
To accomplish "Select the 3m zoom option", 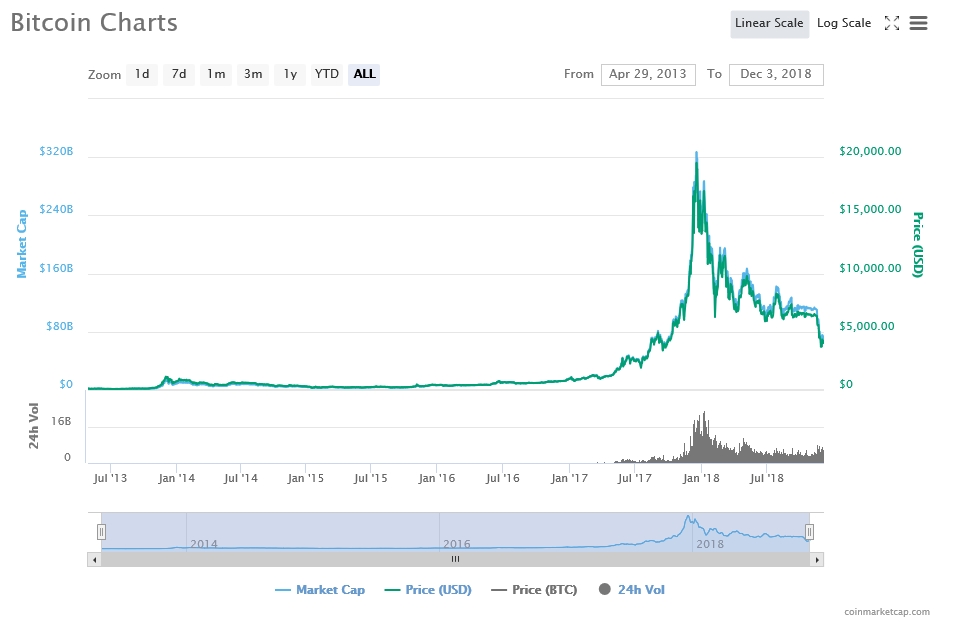I will [253, 74].
